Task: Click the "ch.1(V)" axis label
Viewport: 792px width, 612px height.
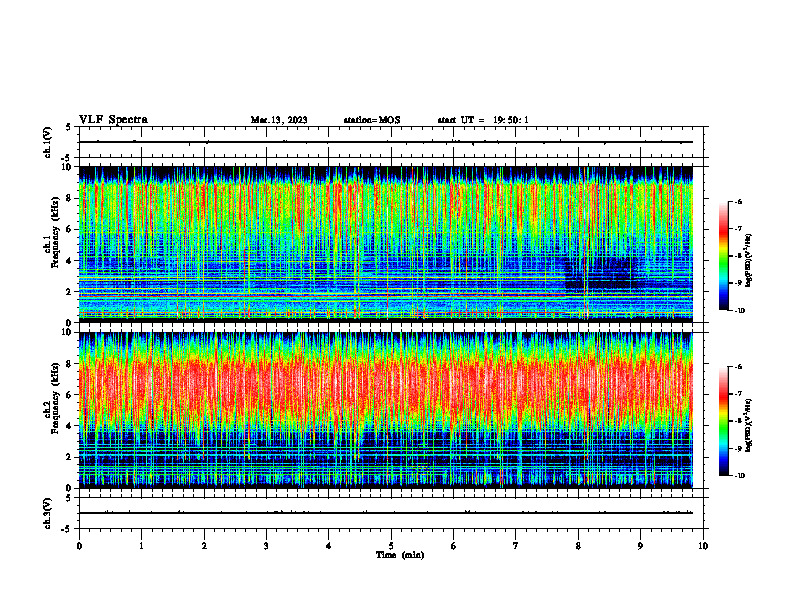Action: click(x=48, y=142)
